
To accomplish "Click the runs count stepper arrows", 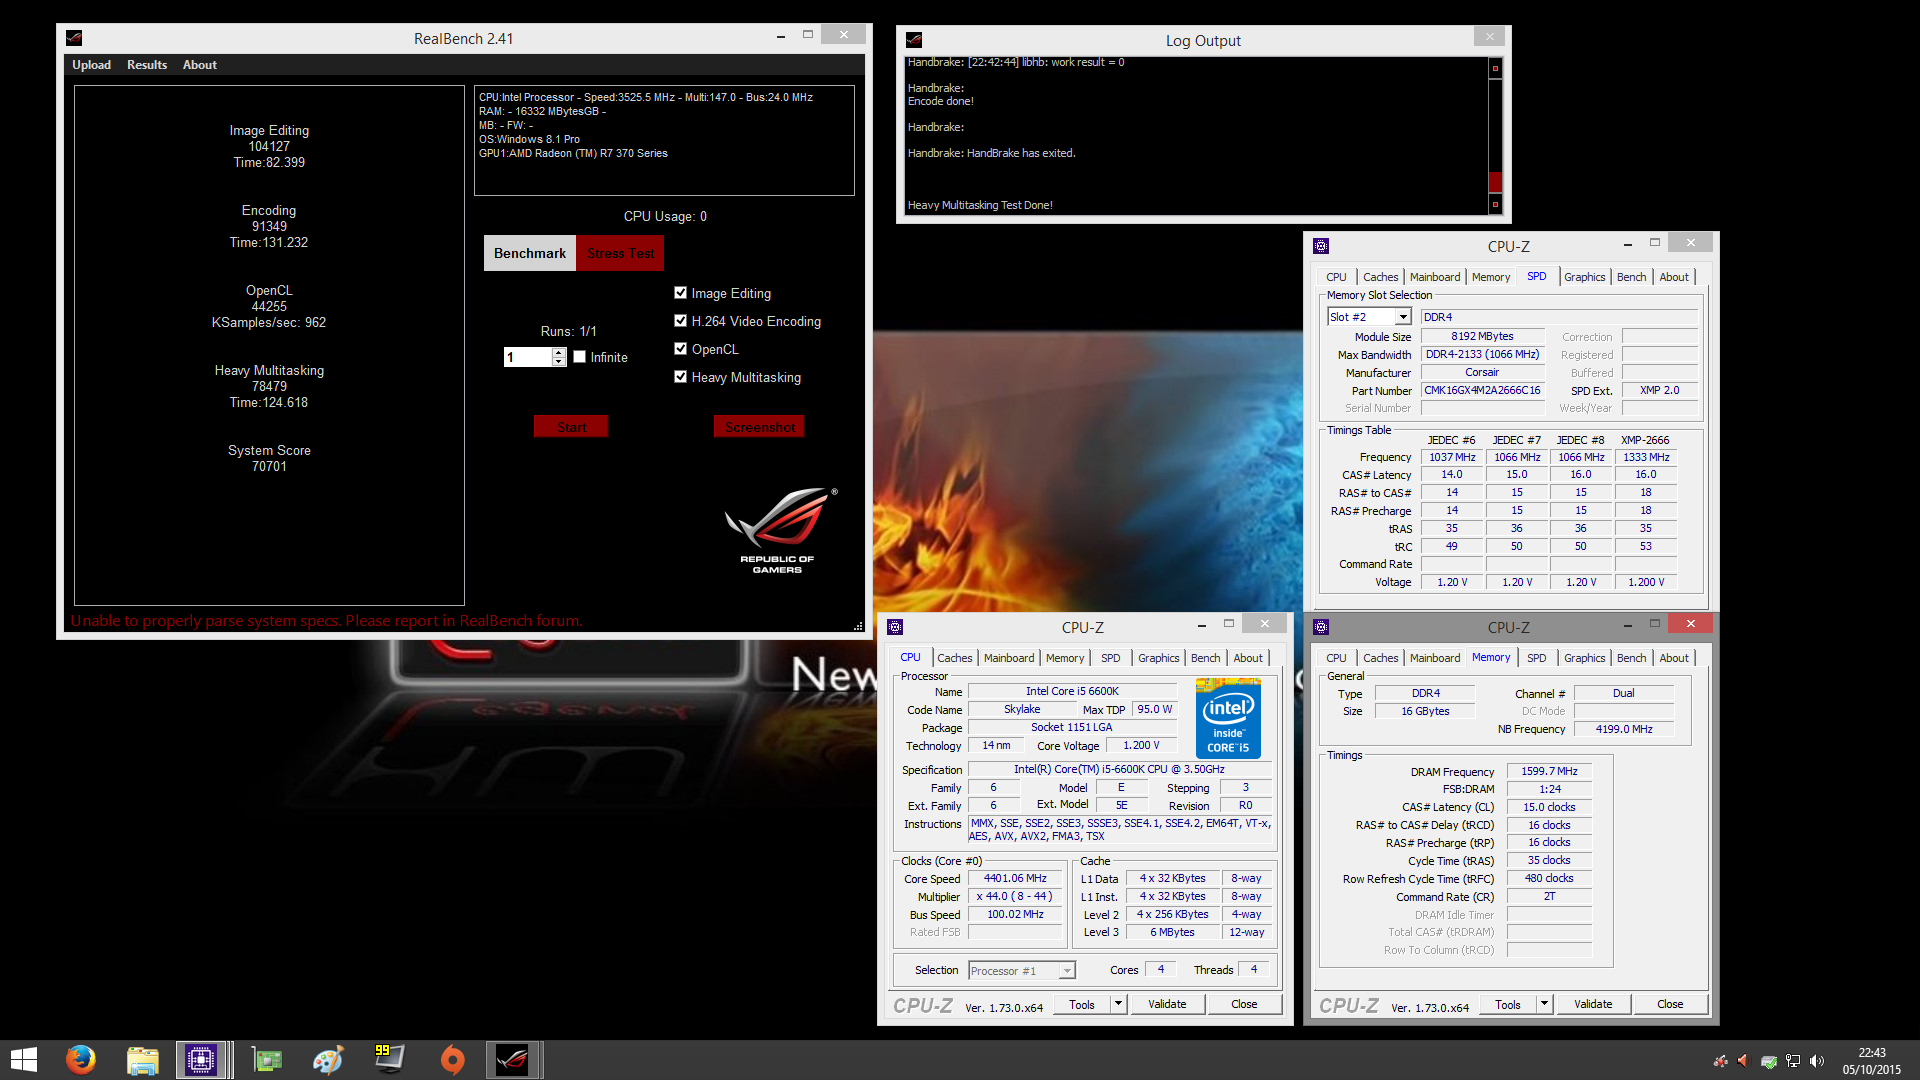I will coord(559,357).
